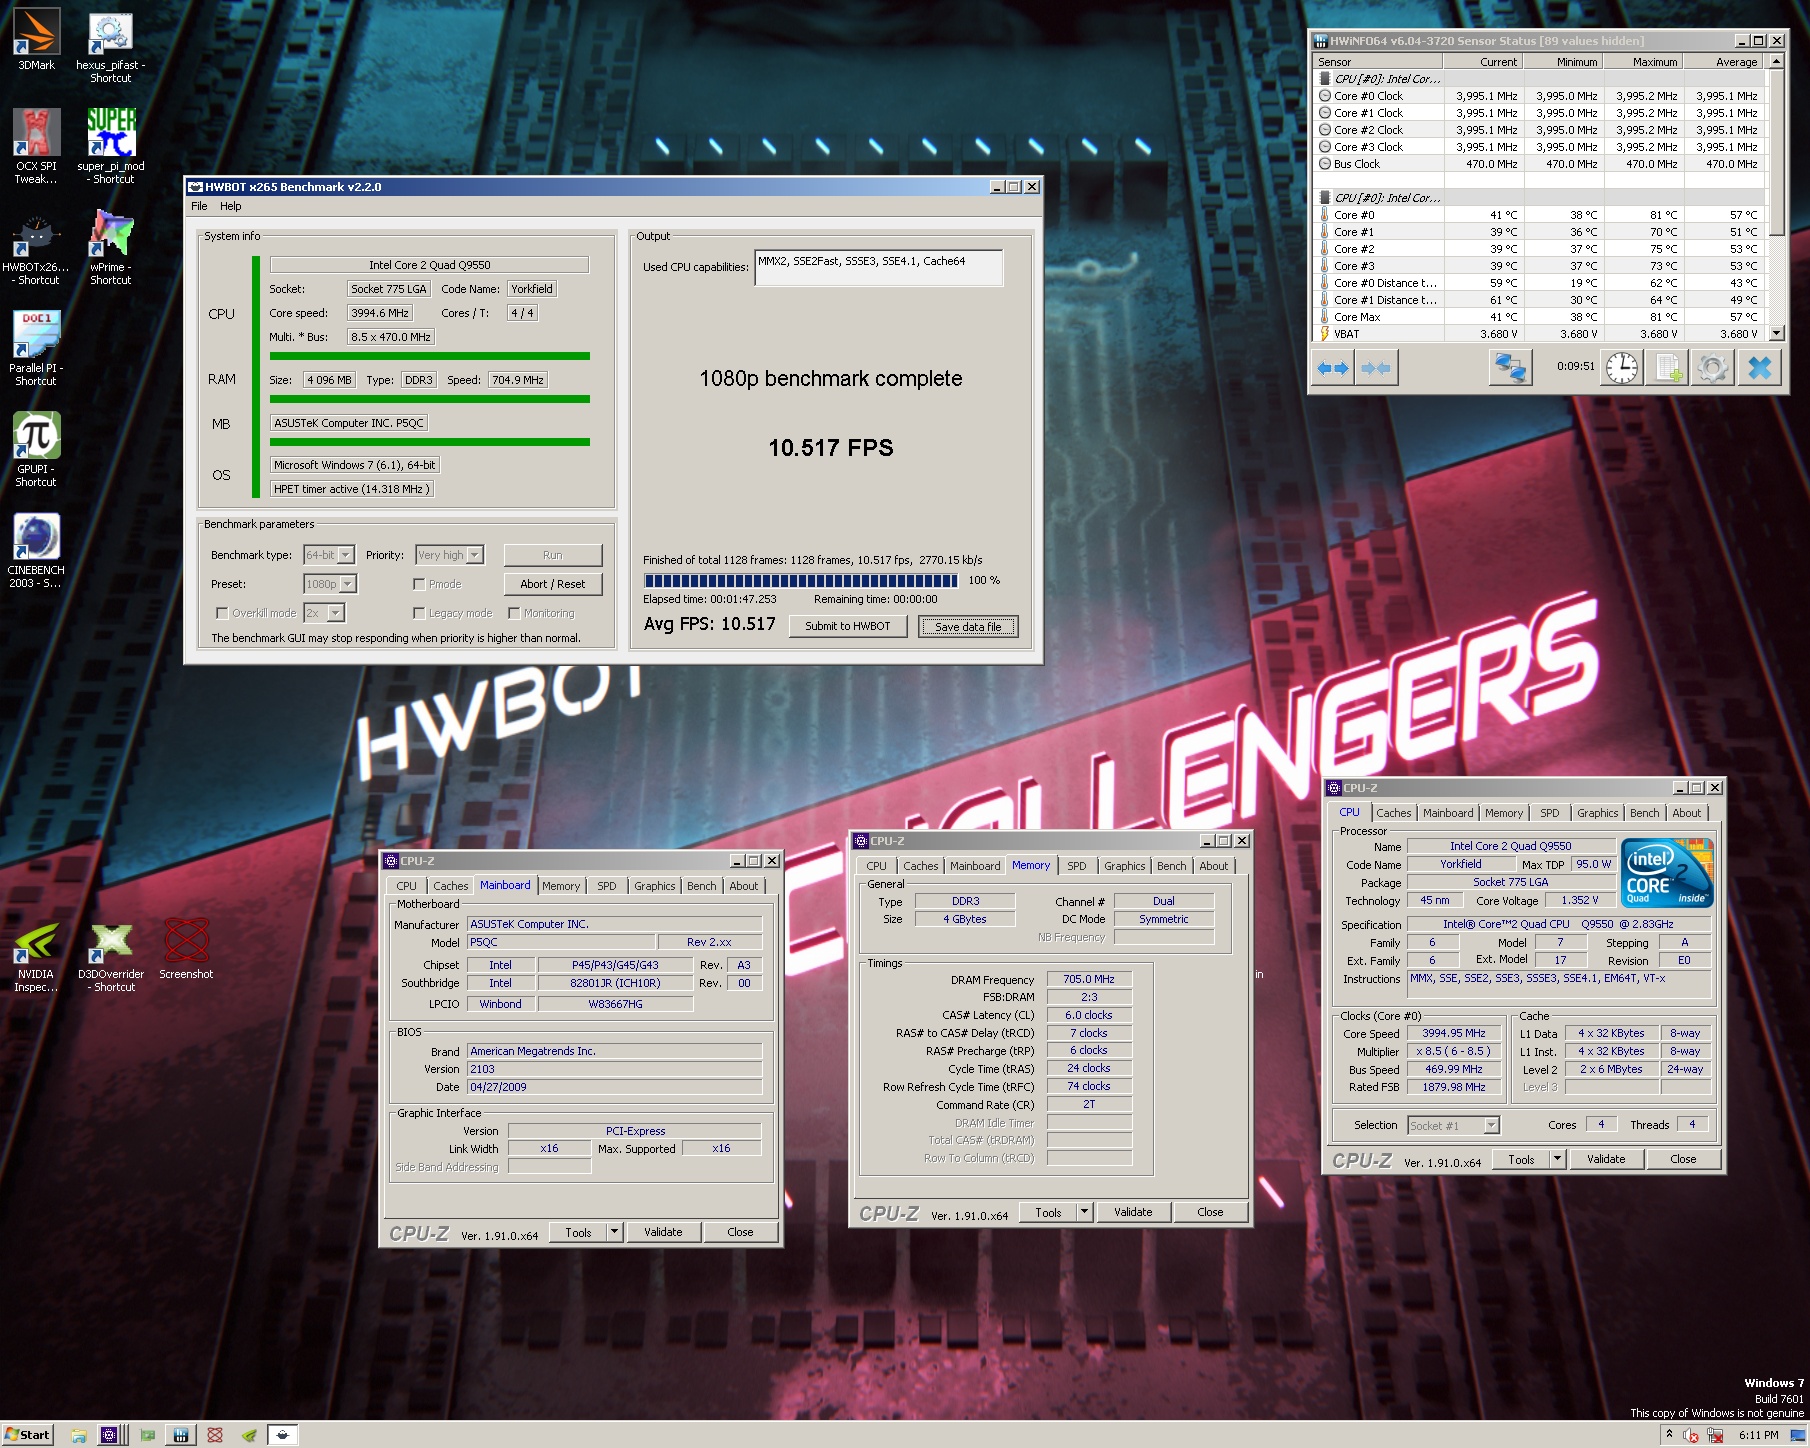Viewport: 1810px width, 1448px height.
Task: Open the 3DMark desktop icon
Action: coord(36,40)
